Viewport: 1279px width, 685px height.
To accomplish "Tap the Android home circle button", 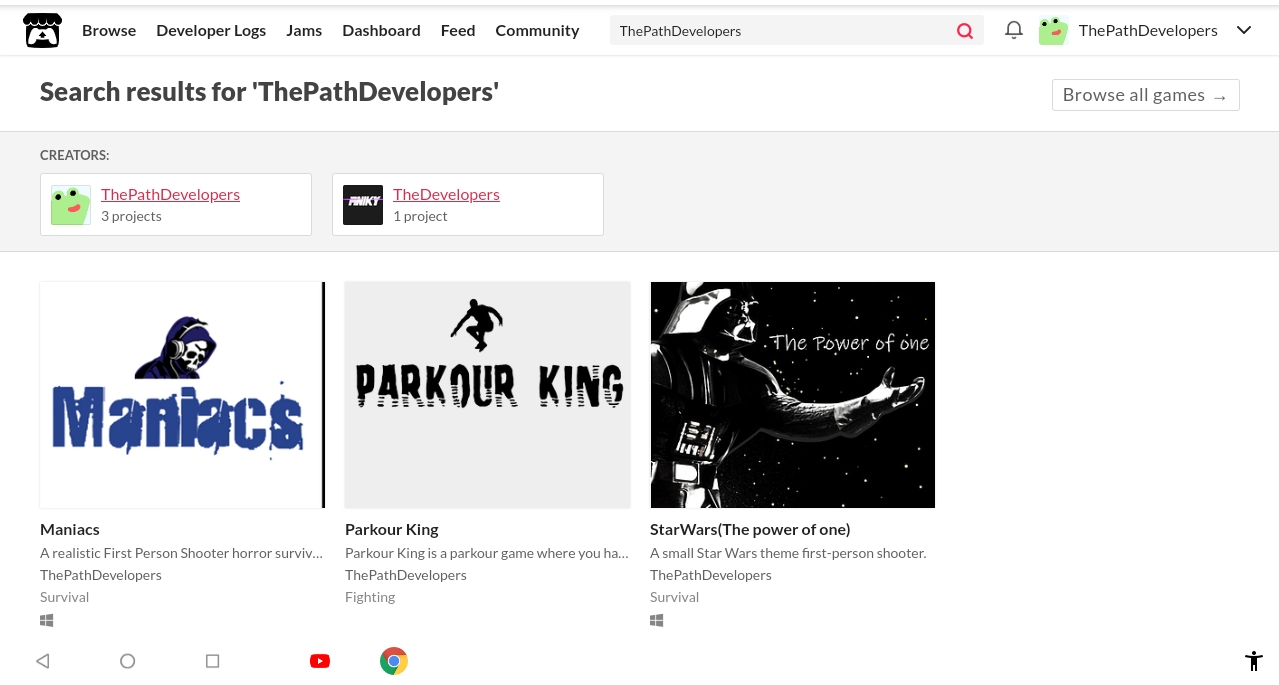I will [x=127, y=661].
